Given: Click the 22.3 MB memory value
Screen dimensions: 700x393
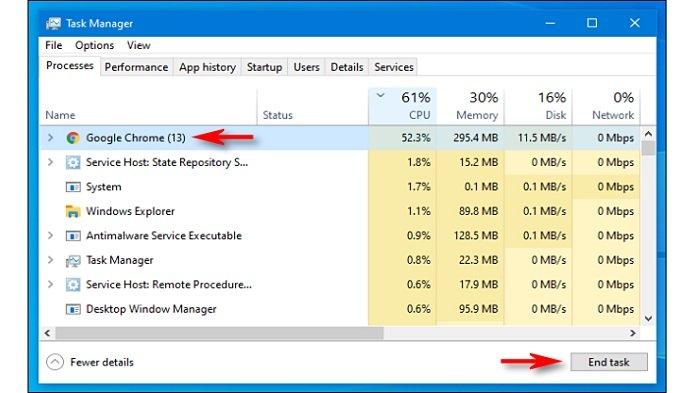Looking at the screenshot, I should 479,260.
